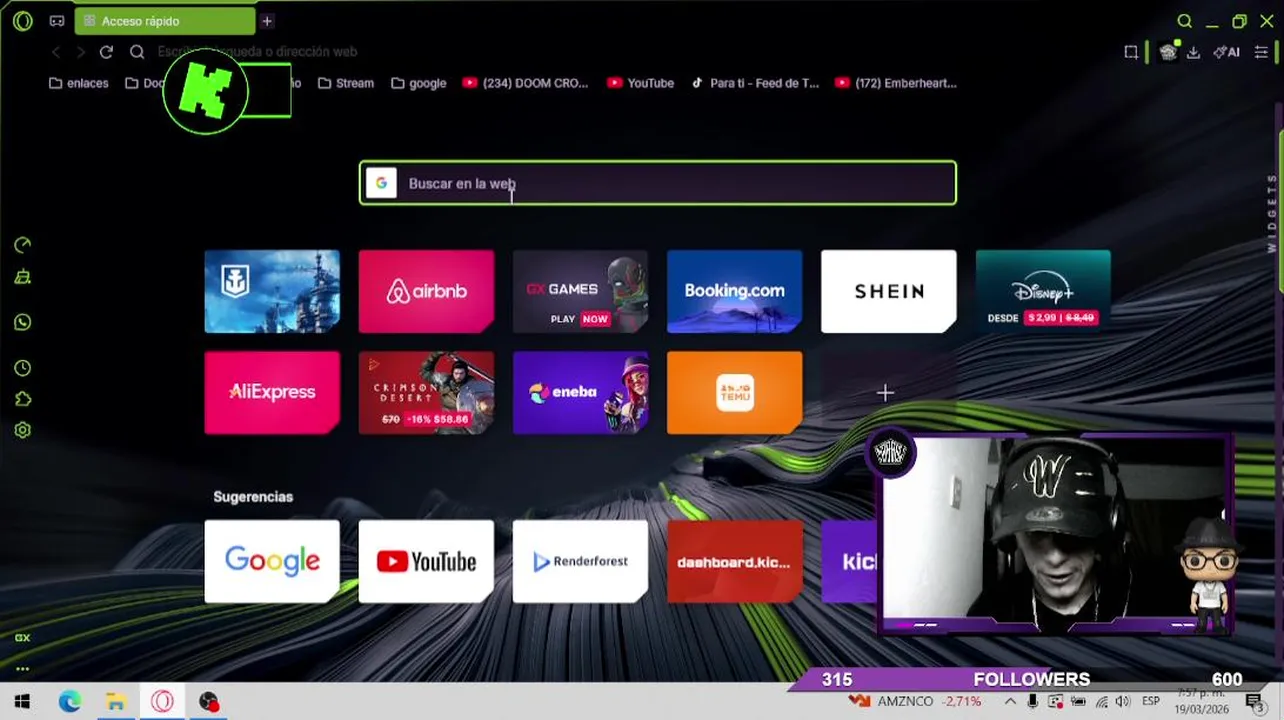The width and height of the screenshot is (1284, 720).
Task: Open the GX Games Play Now tile
Action: tap(580, 291)
